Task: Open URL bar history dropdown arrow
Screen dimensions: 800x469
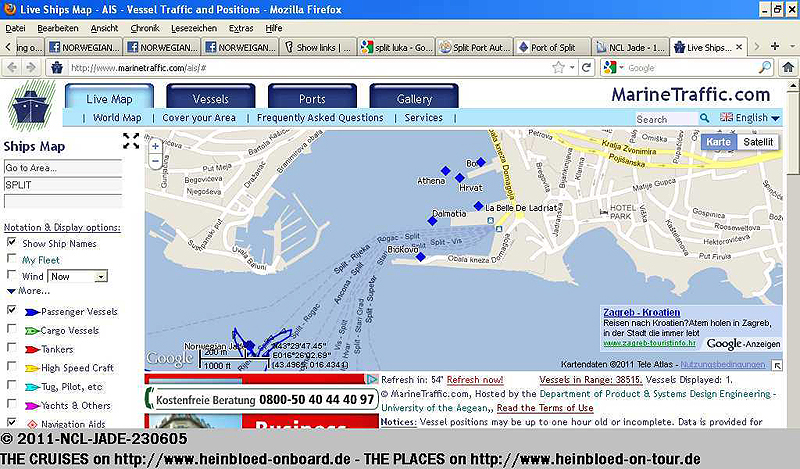Action: (x=573, y=67)
